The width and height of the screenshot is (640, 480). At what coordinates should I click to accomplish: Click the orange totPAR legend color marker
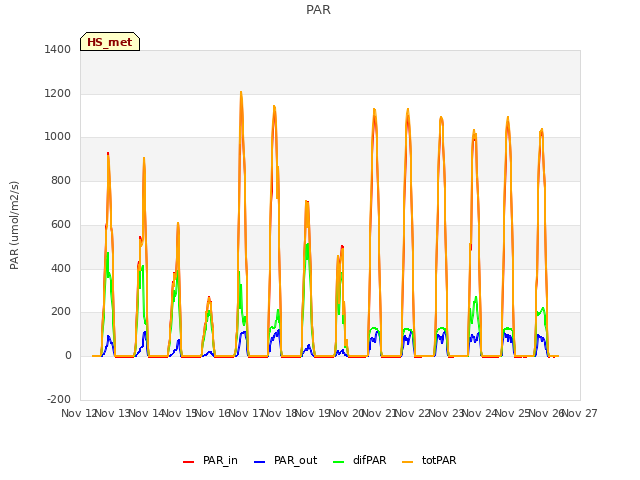pos(408,462)
